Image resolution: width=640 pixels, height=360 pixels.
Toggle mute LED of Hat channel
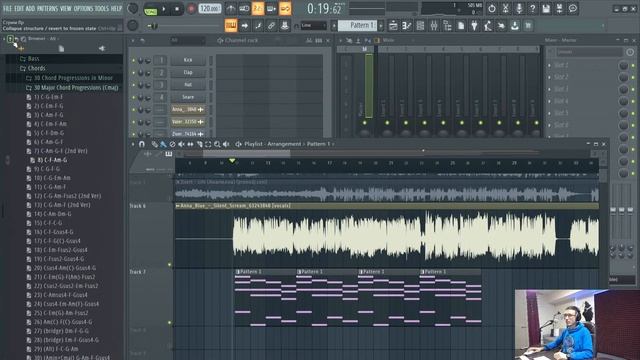point(133,85)
